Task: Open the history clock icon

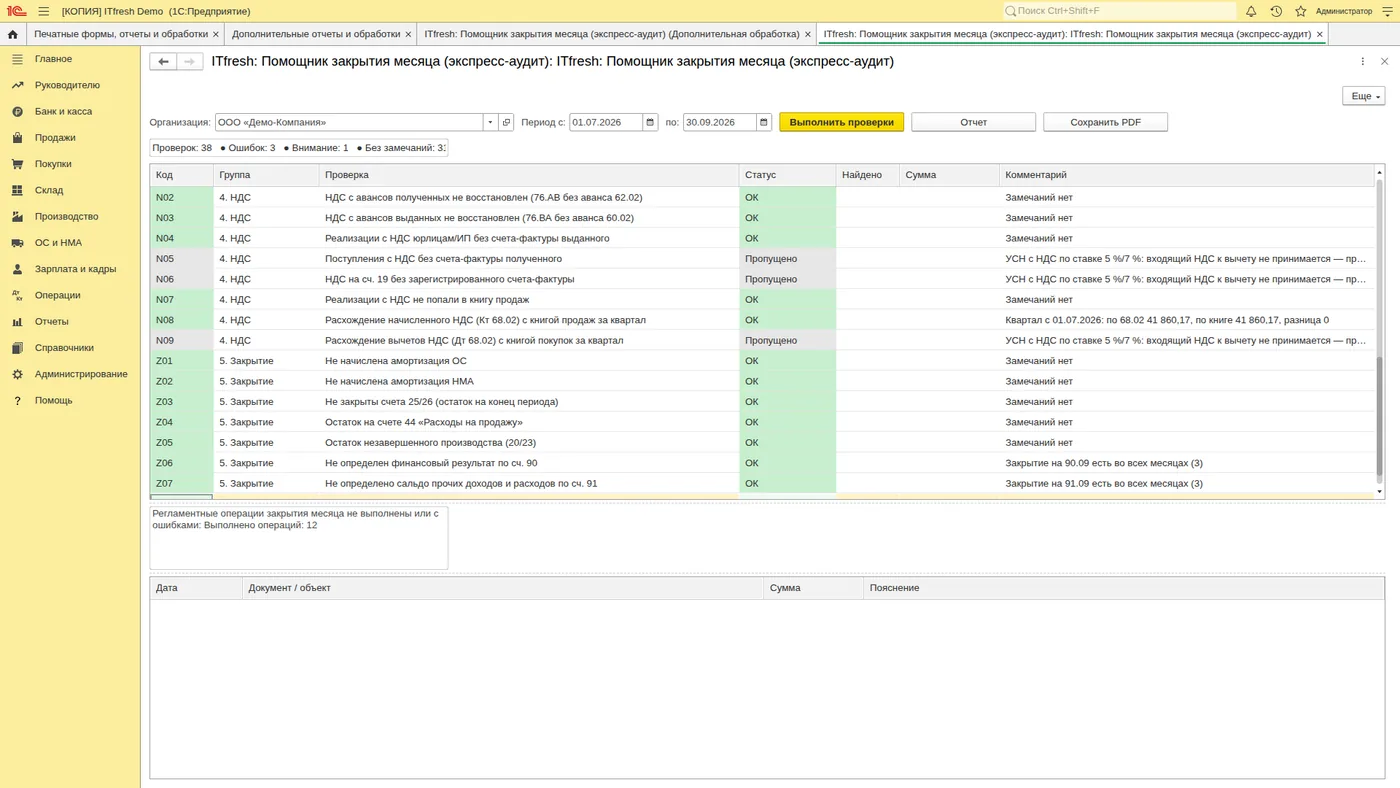Action: click(x=1276, y=11)
